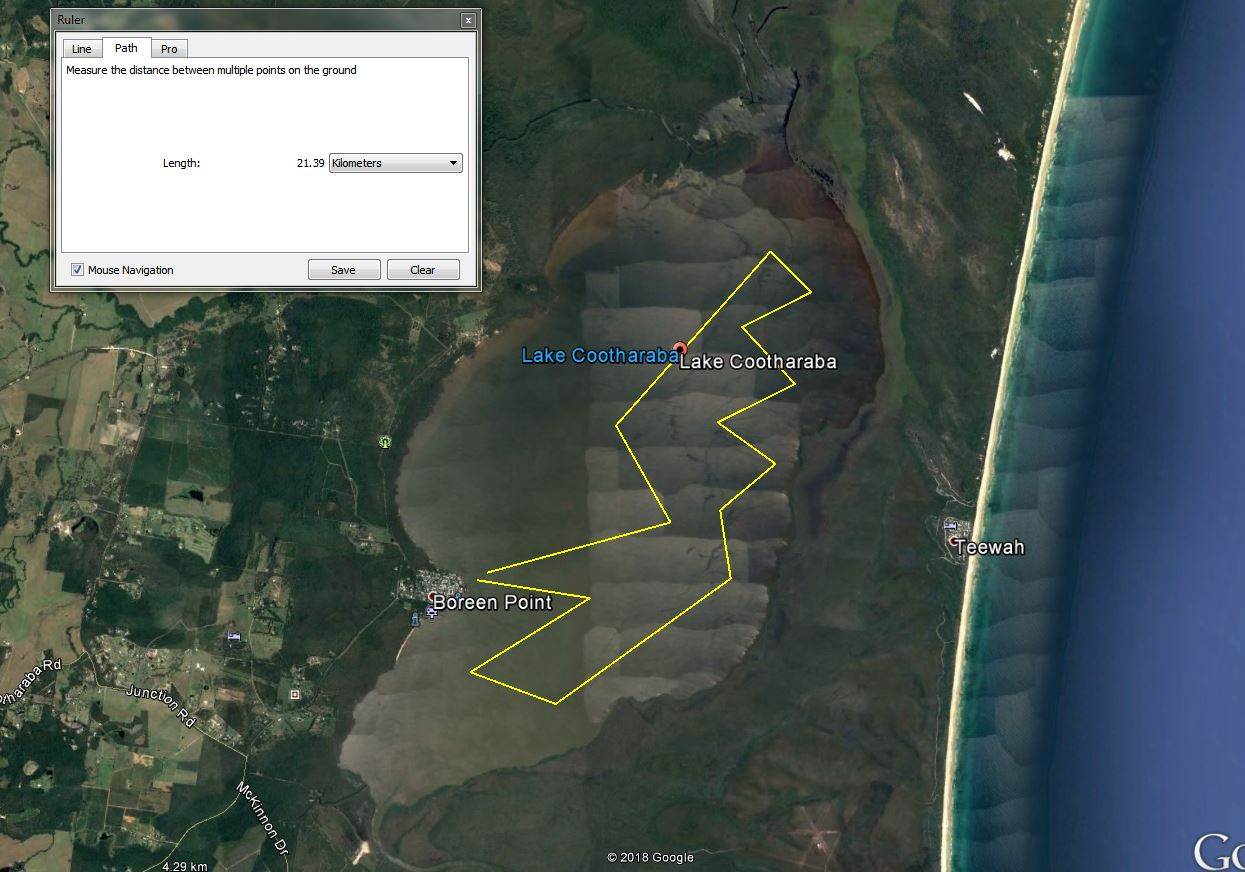Toggle the Mouse Navigation checkbox
This screenshot has width=1245, height=872.
coord(78,270)
